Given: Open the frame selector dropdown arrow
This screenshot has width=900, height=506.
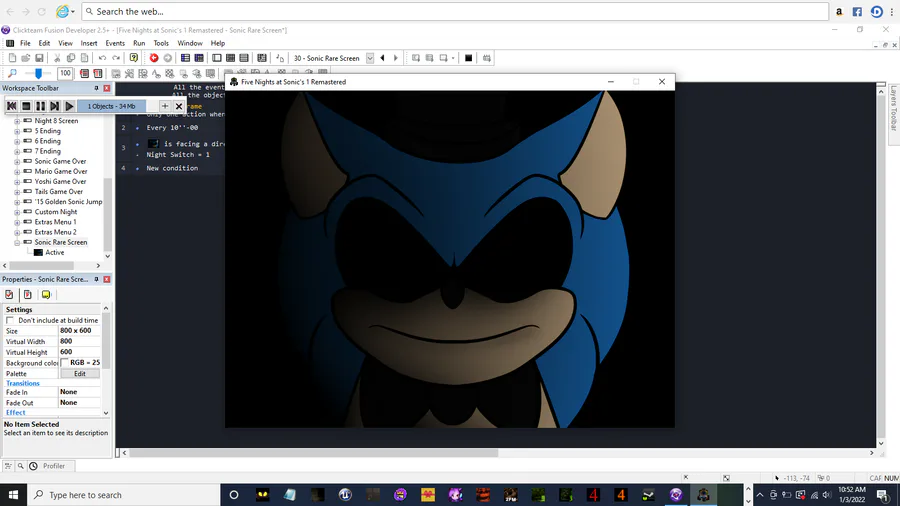Looking at the screenshot, I should 370,58.
